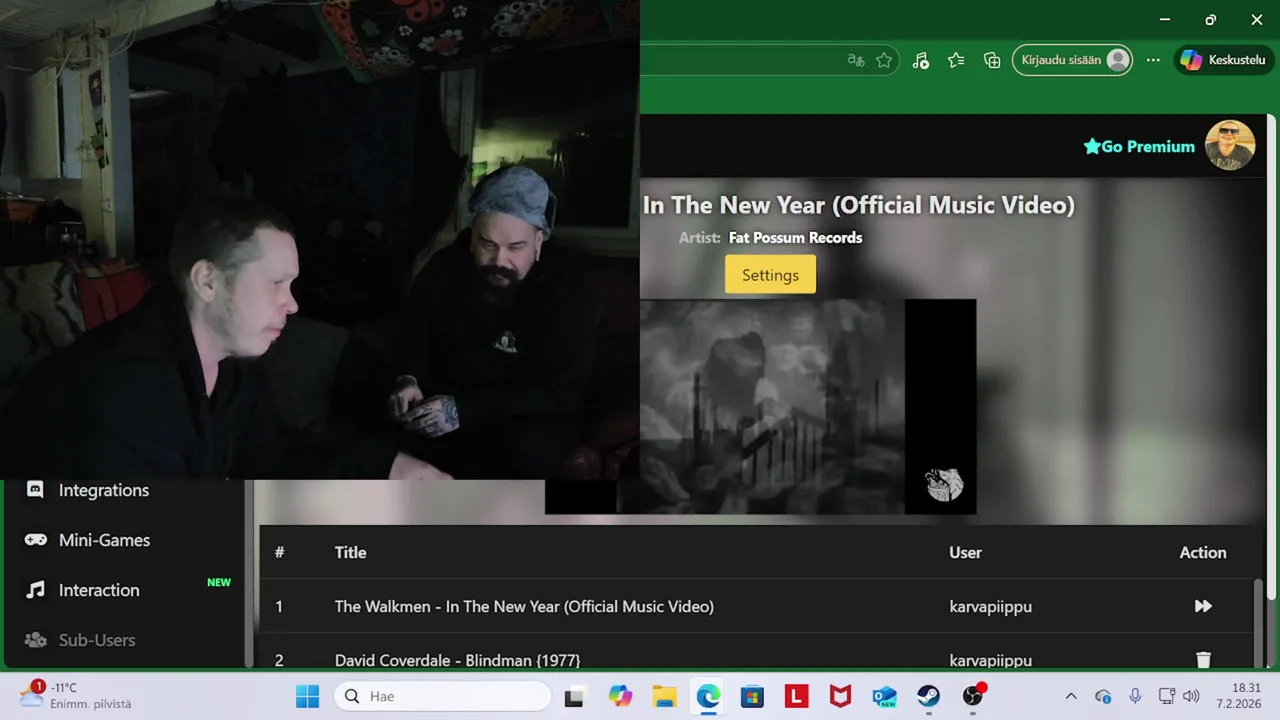The height and width of the screenshot is (720, 1280).
Task: Click the song queue vertical scrollbar
Action: 1258,622
